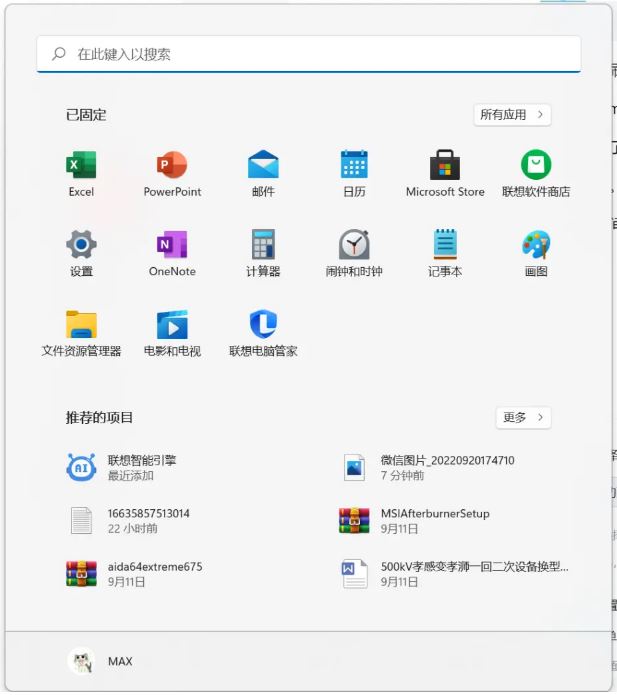The image size is (617, 695).
Task: Click the search magnifier icon
Action: [x=59, y=54]
